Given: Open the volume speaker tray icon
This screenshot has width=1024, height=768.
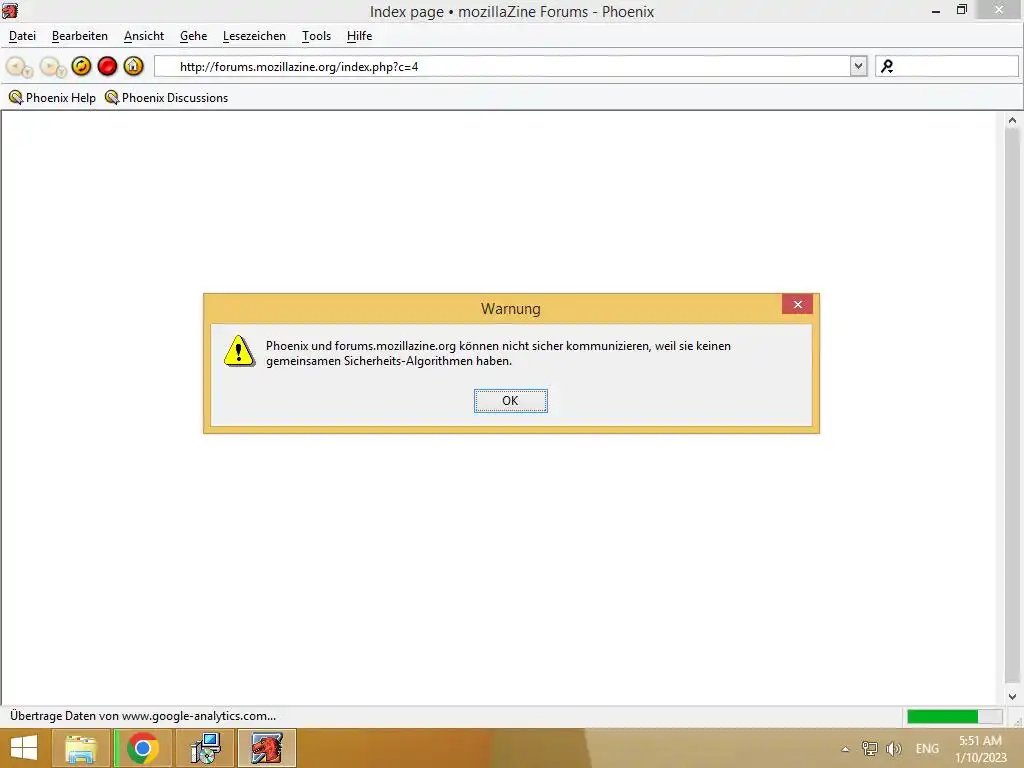Looking at the screenshot, I should point(893,748).
